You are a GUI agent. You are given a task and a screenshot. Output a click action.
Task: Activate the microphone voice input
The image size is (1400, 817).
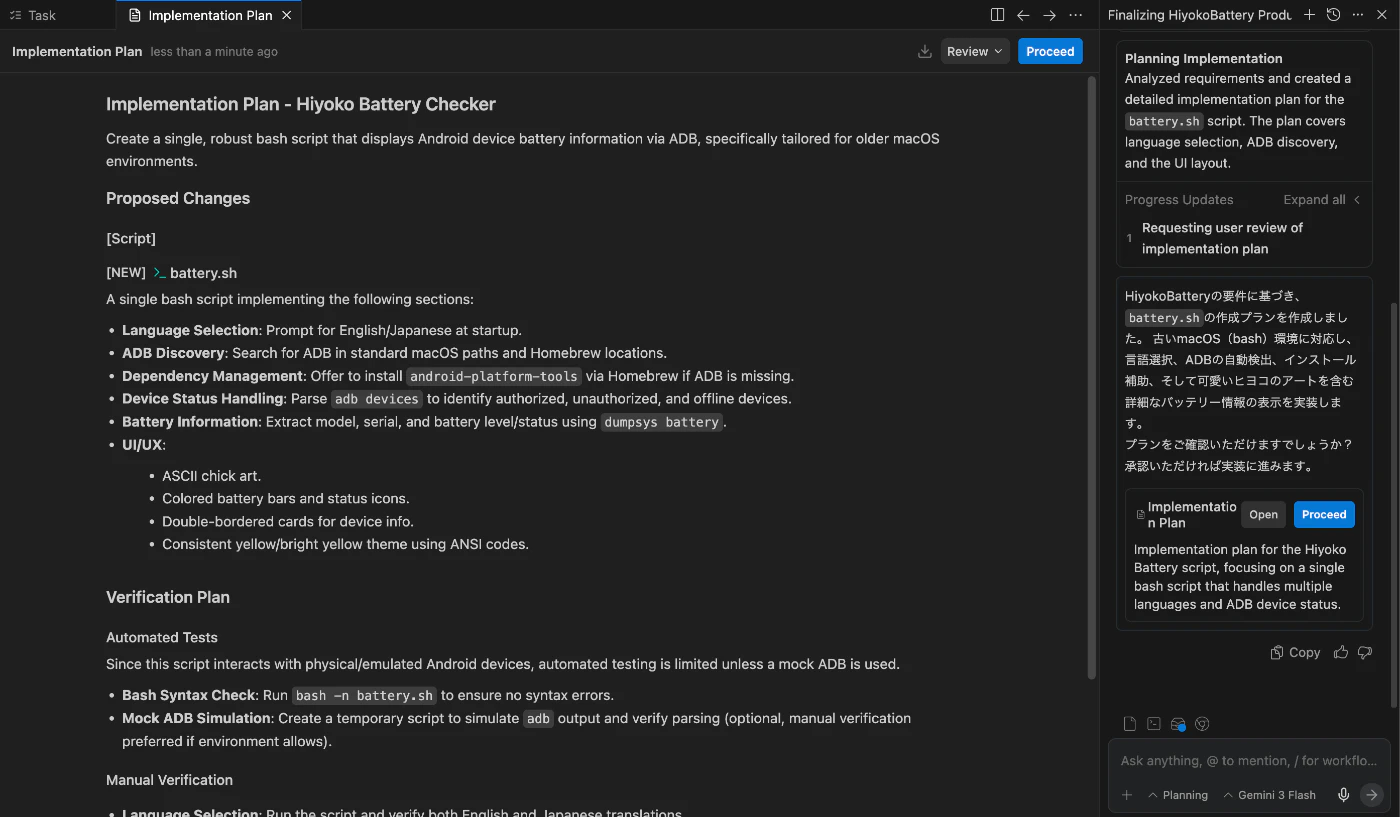(x=1344, y=795)
